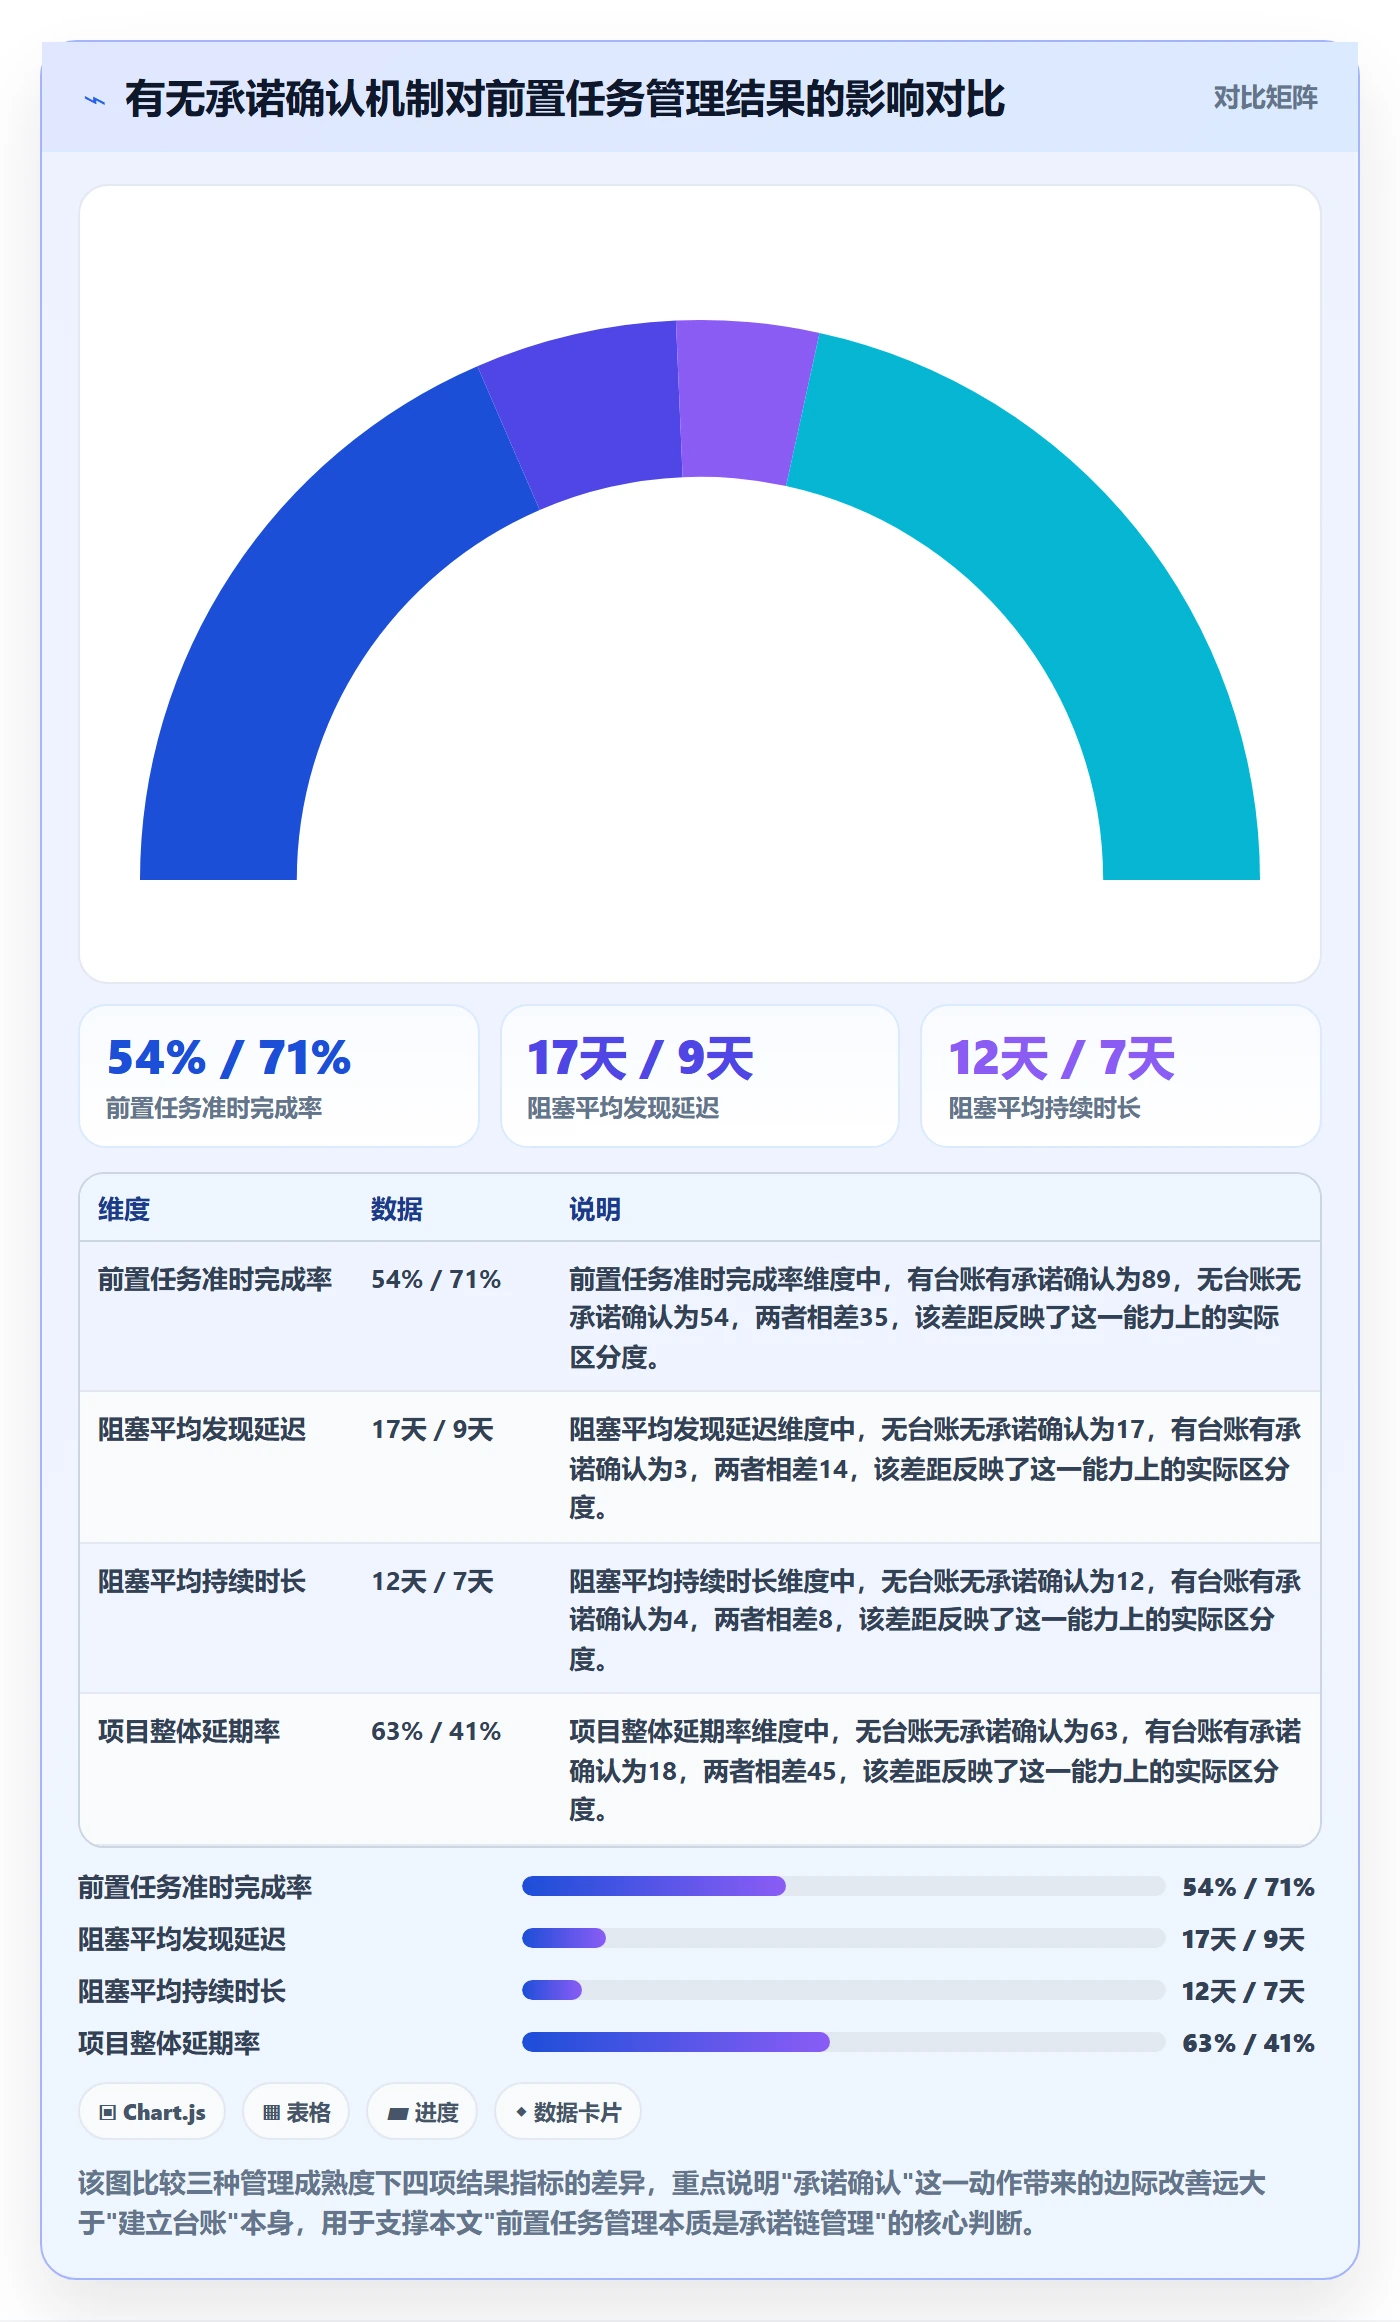Viewport: 1400px width, 2322px height.
Task: Select the 数据卡片 chip
Action: point(568,2112)
